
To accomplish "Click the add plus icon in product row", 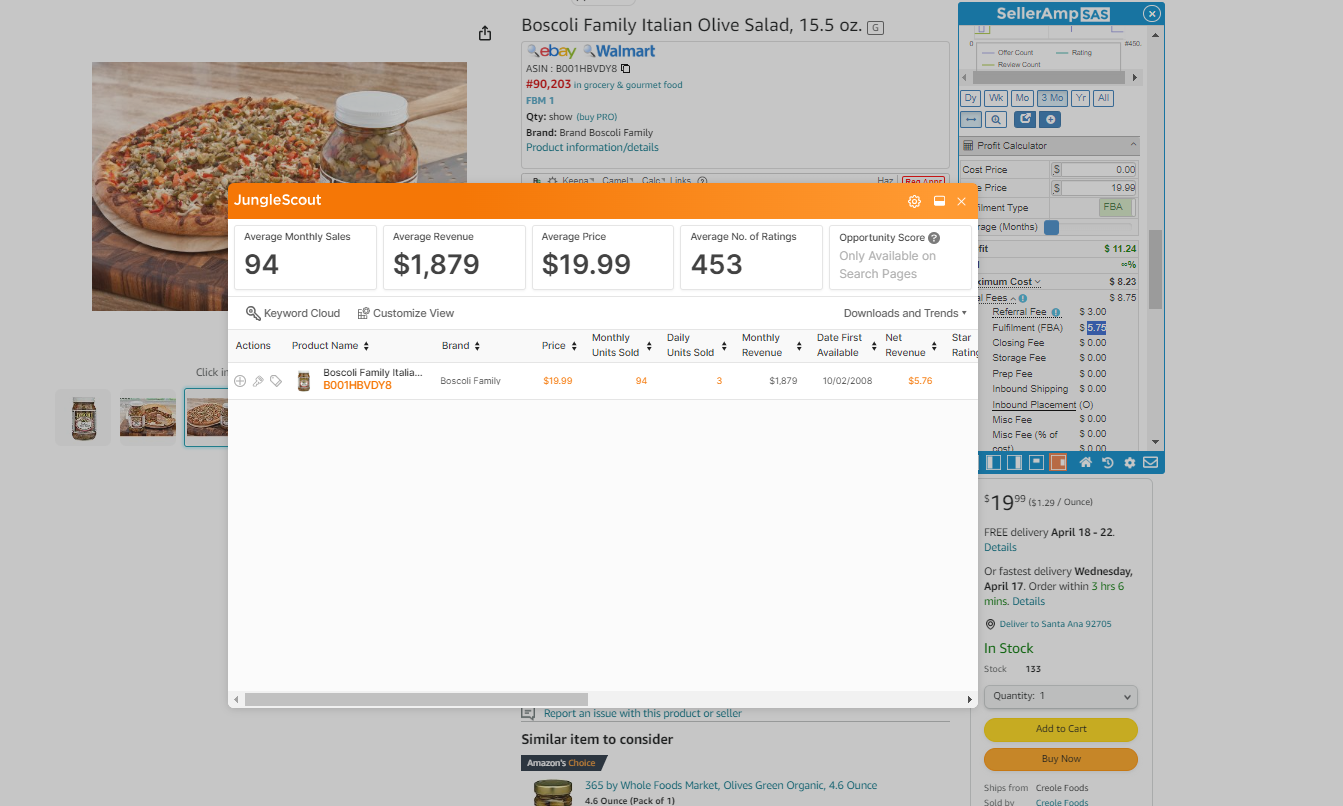I will coord(240,381).
